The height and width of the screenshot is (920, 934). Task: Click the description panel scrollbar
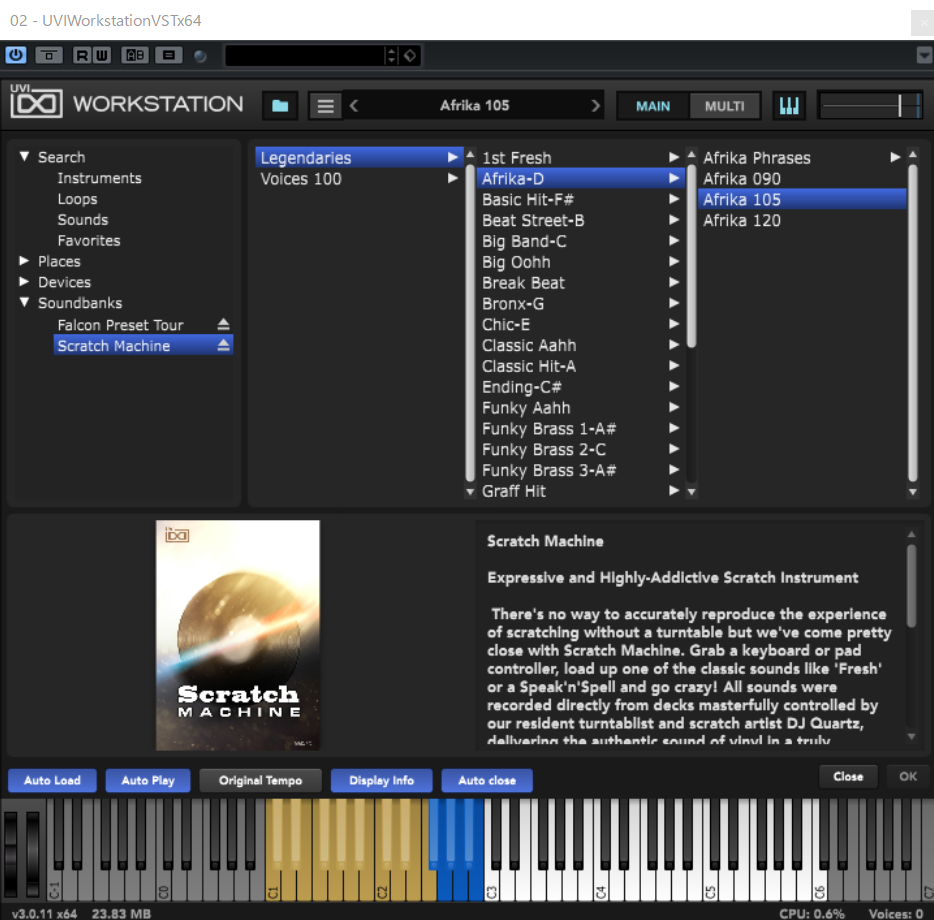(x=911, y=586)
